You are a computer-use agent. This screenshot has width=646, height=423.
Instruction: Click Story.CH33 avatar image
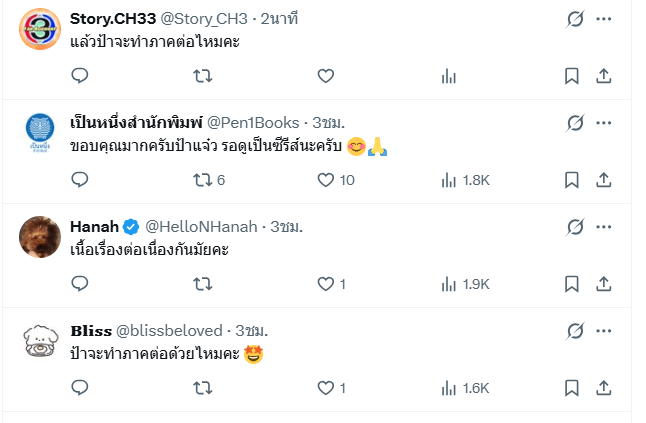[x=39, y=29]
